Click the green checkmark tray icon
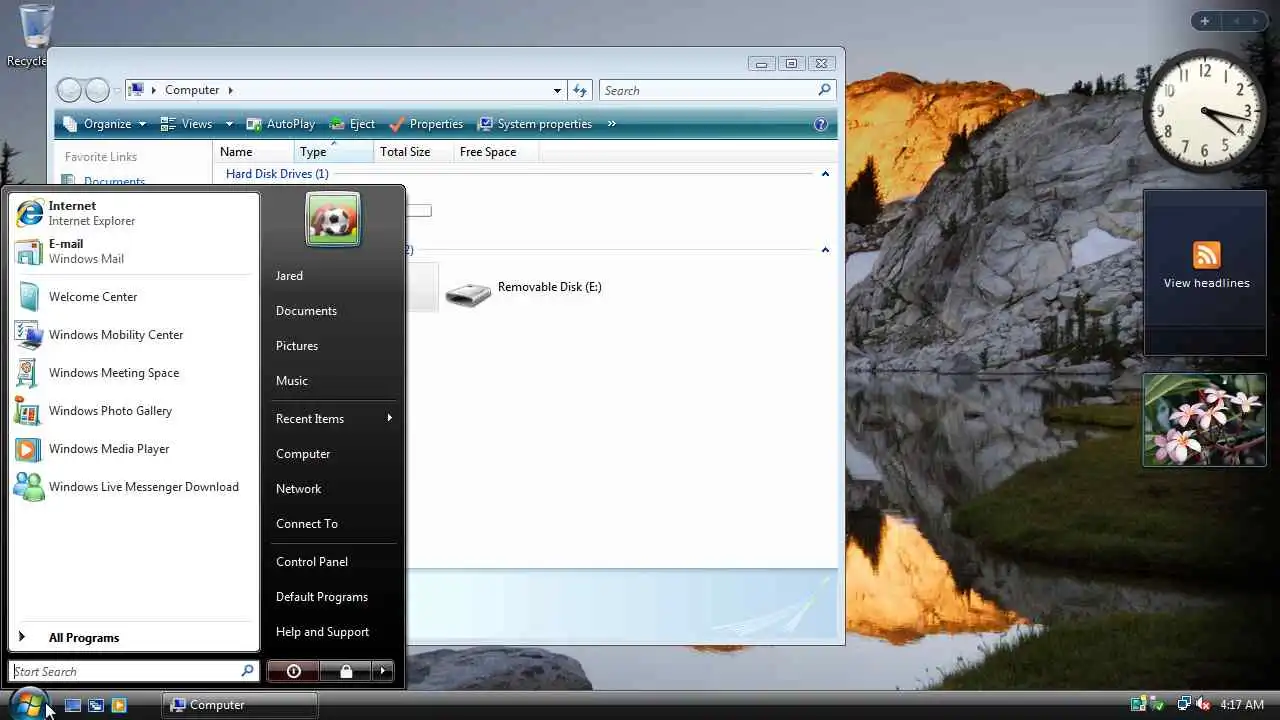1280x720 pixels. pos(1157,705)
